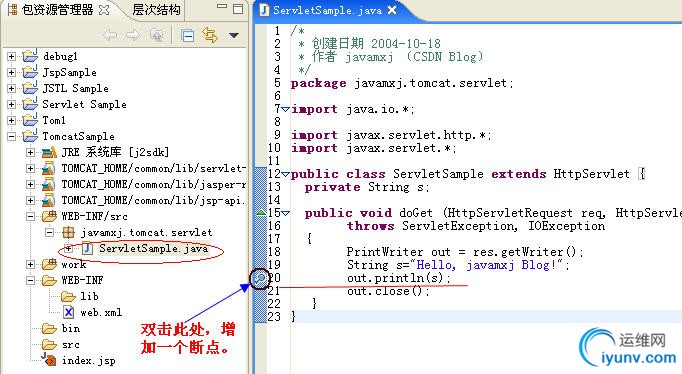Screen dimensions: 682x374
Task: Fold the class declaration at line 12
Action: (x=285, y=174)
